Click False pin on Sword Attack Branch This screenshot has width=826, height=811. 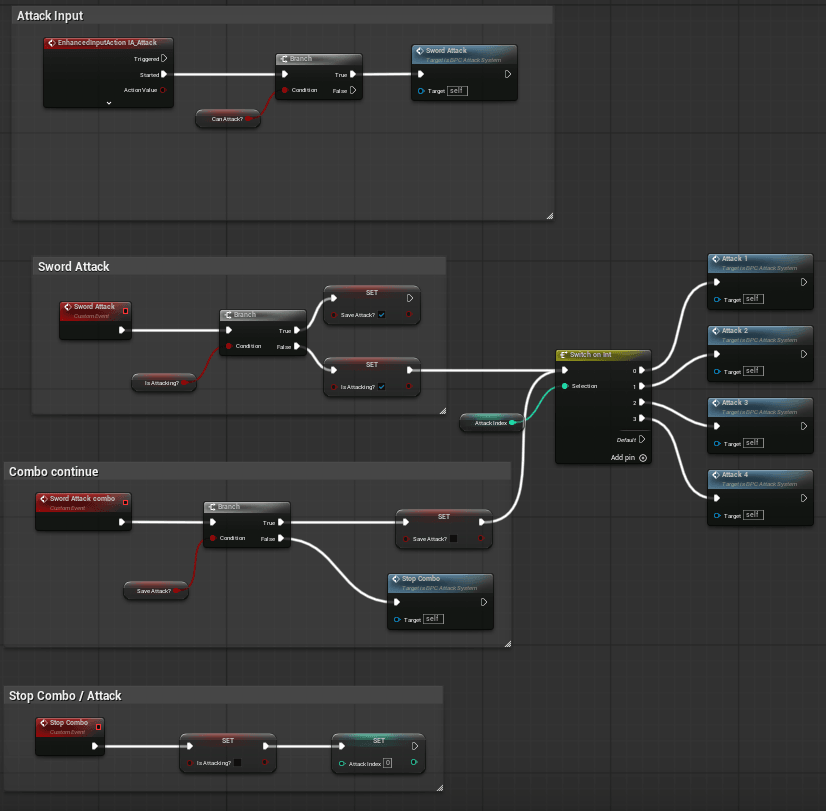297,346
